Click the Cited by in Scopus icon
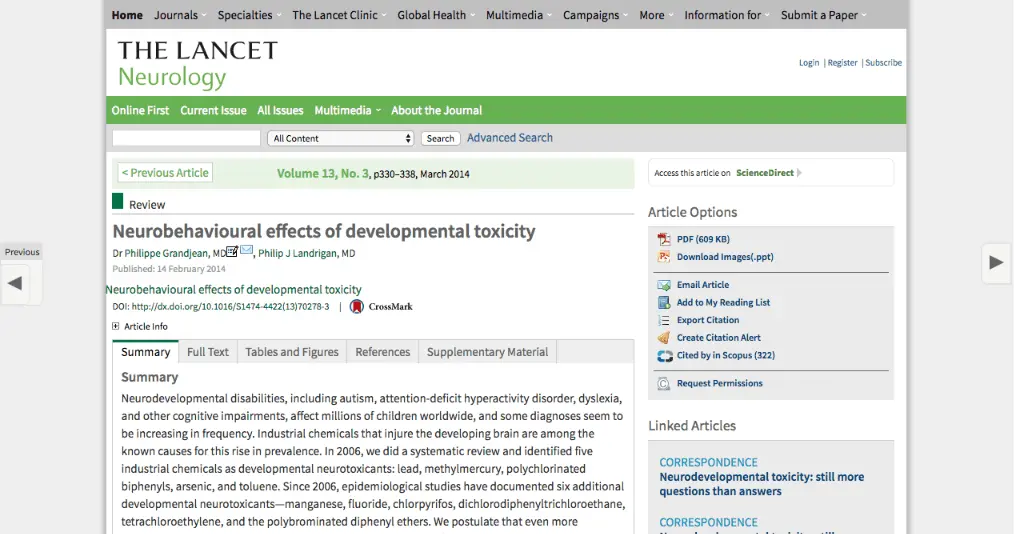The image size is (1014, 534). click(664, 356)
